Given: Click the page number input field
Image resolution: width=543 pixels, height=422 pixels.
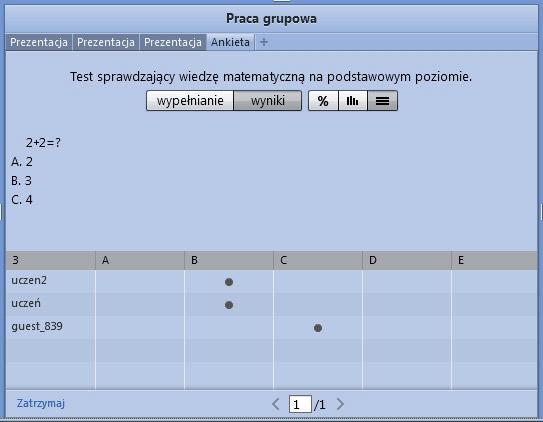Looking at the screenshot, I should point(300,404).
